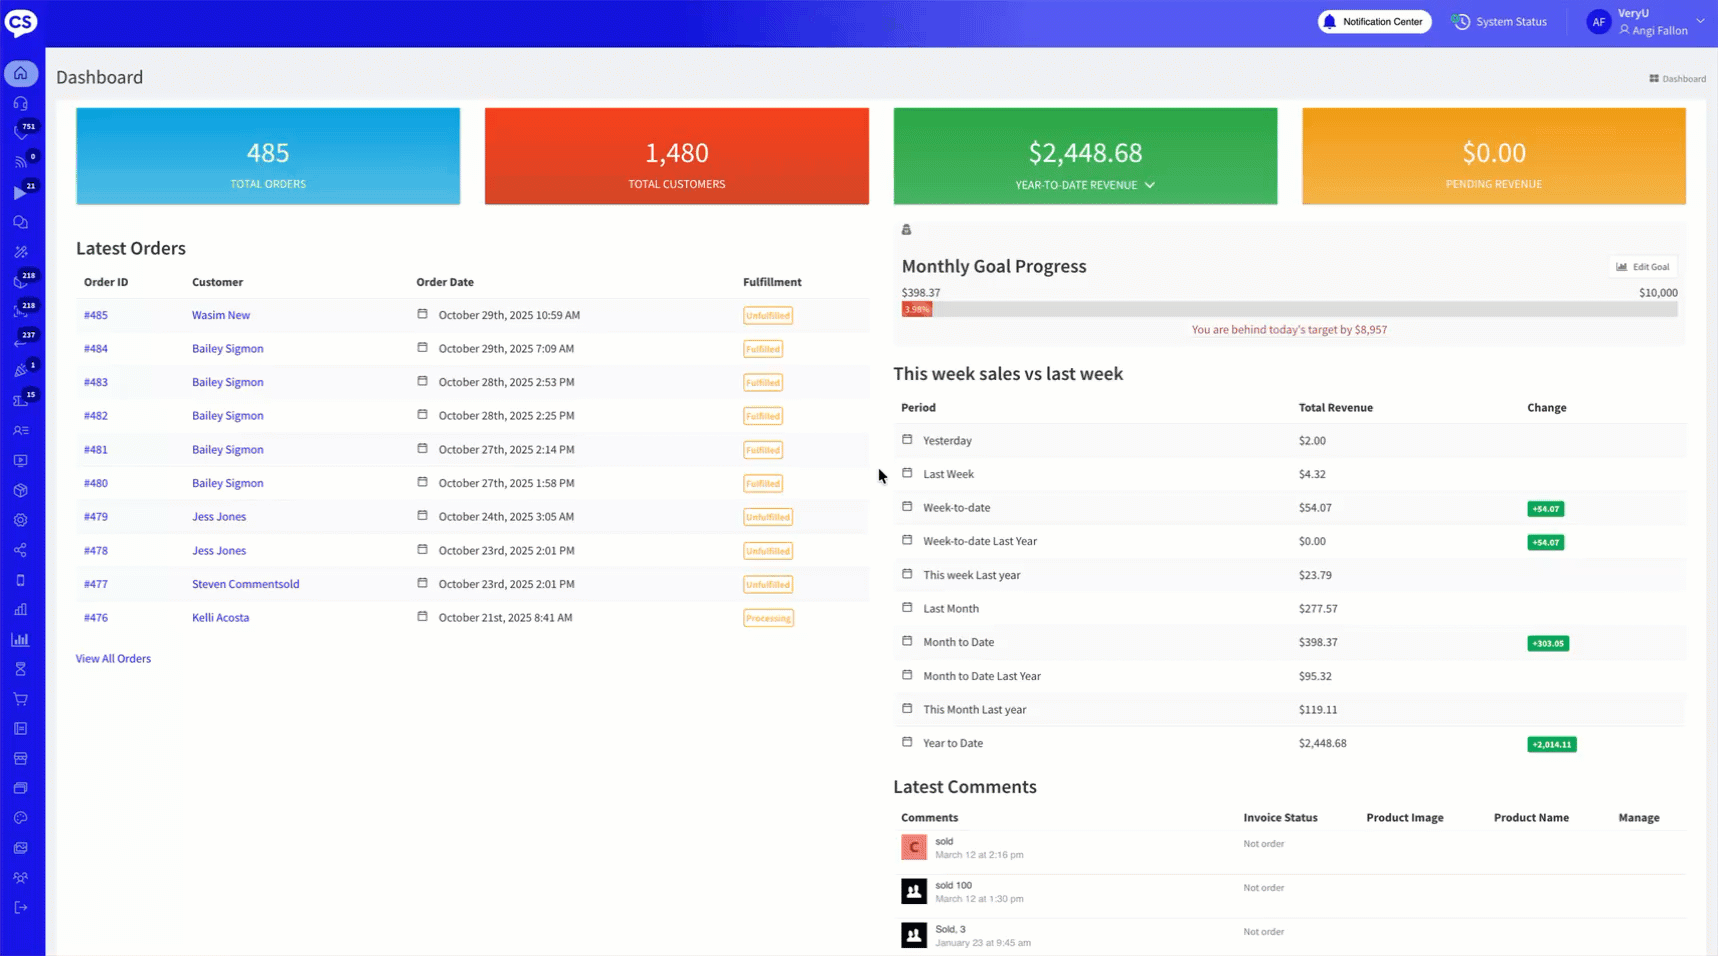Click the share nodes sidebar icon

pyautogui.click(x=21, y=550)
